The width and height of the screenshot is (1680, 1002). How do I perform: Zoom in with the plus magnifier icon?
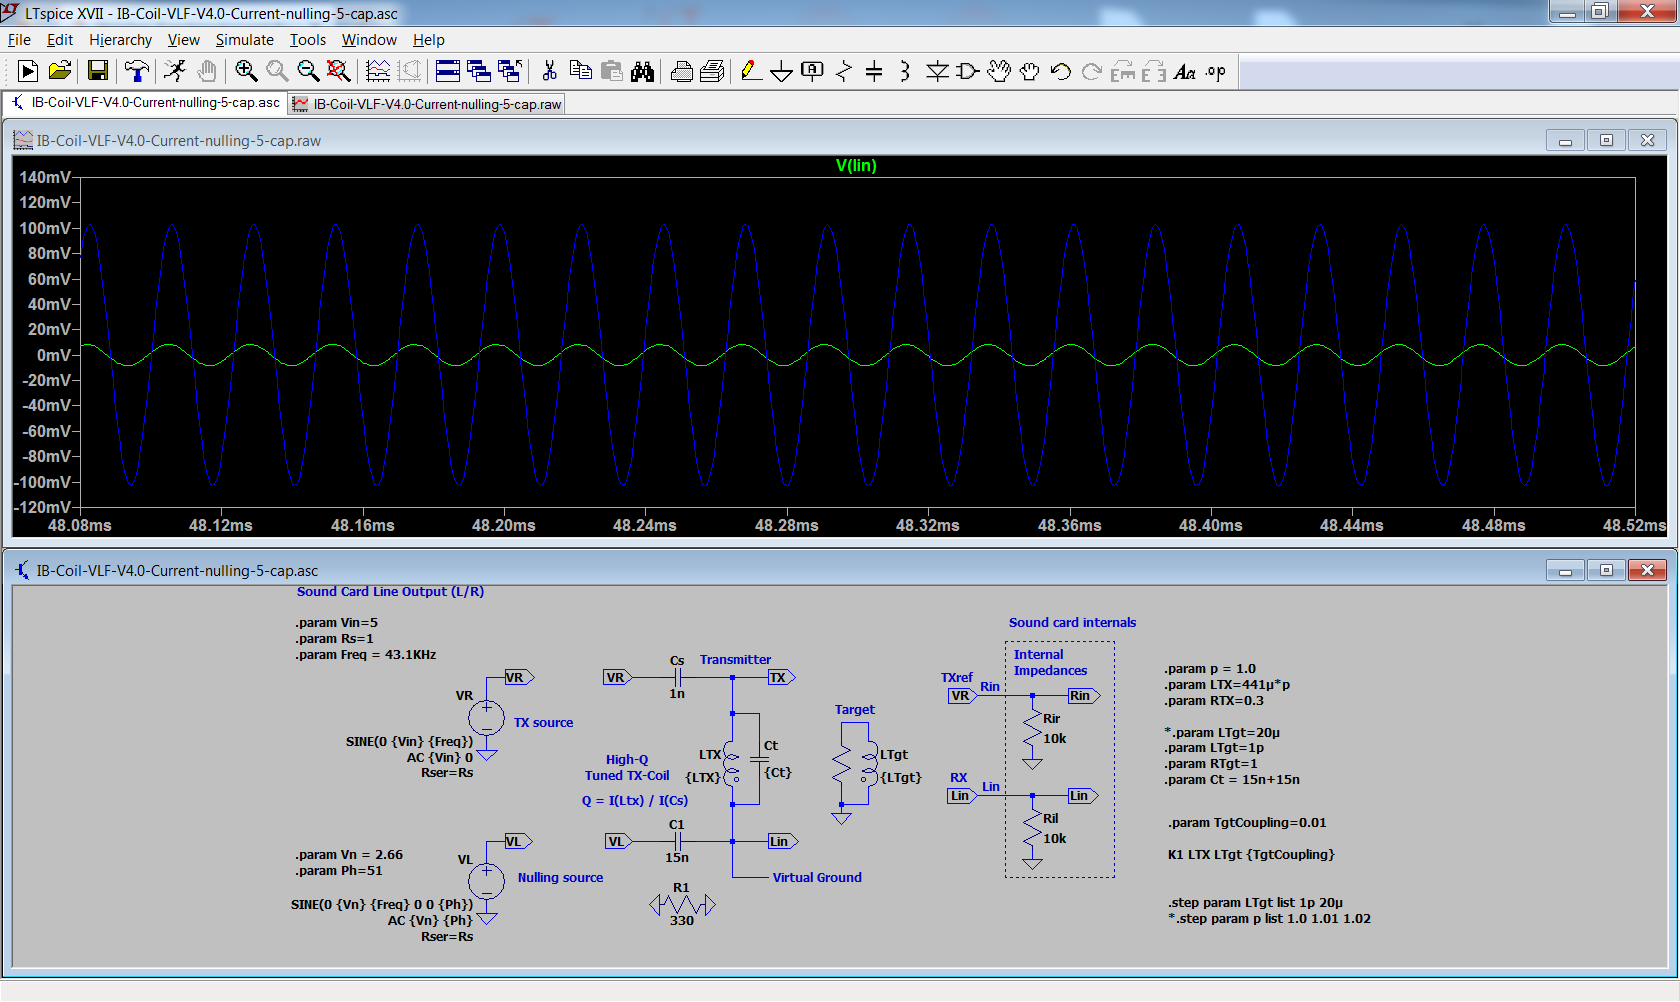[x=246, y=71]
